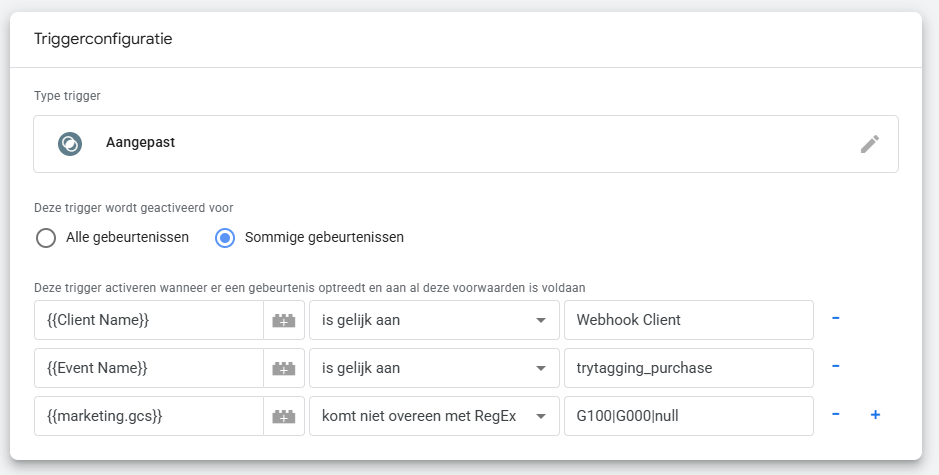The image size is (939, 475).
Task: Open variable picker next to {{Client Name}}
Action: coord(284,320)
